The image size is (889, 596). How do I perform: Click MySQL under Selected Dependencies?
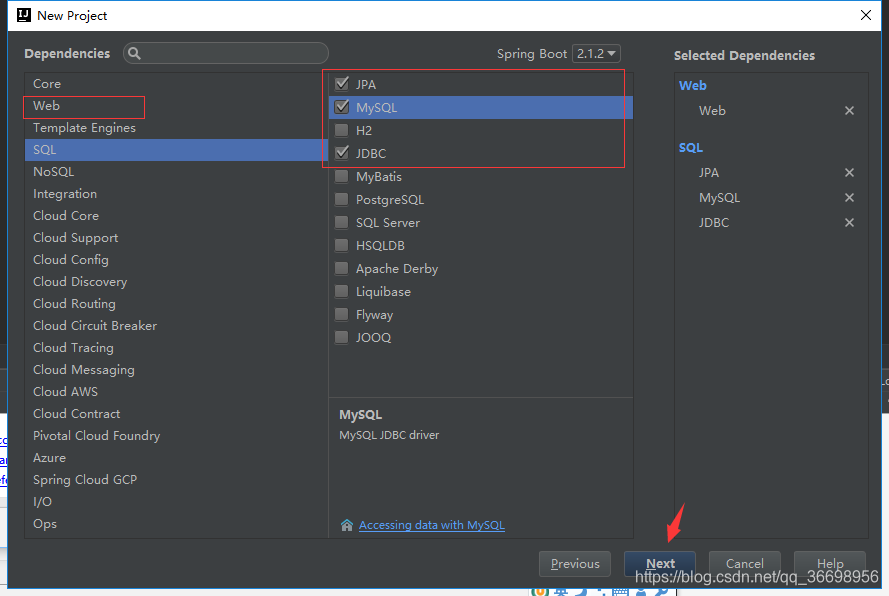(719, 198)
